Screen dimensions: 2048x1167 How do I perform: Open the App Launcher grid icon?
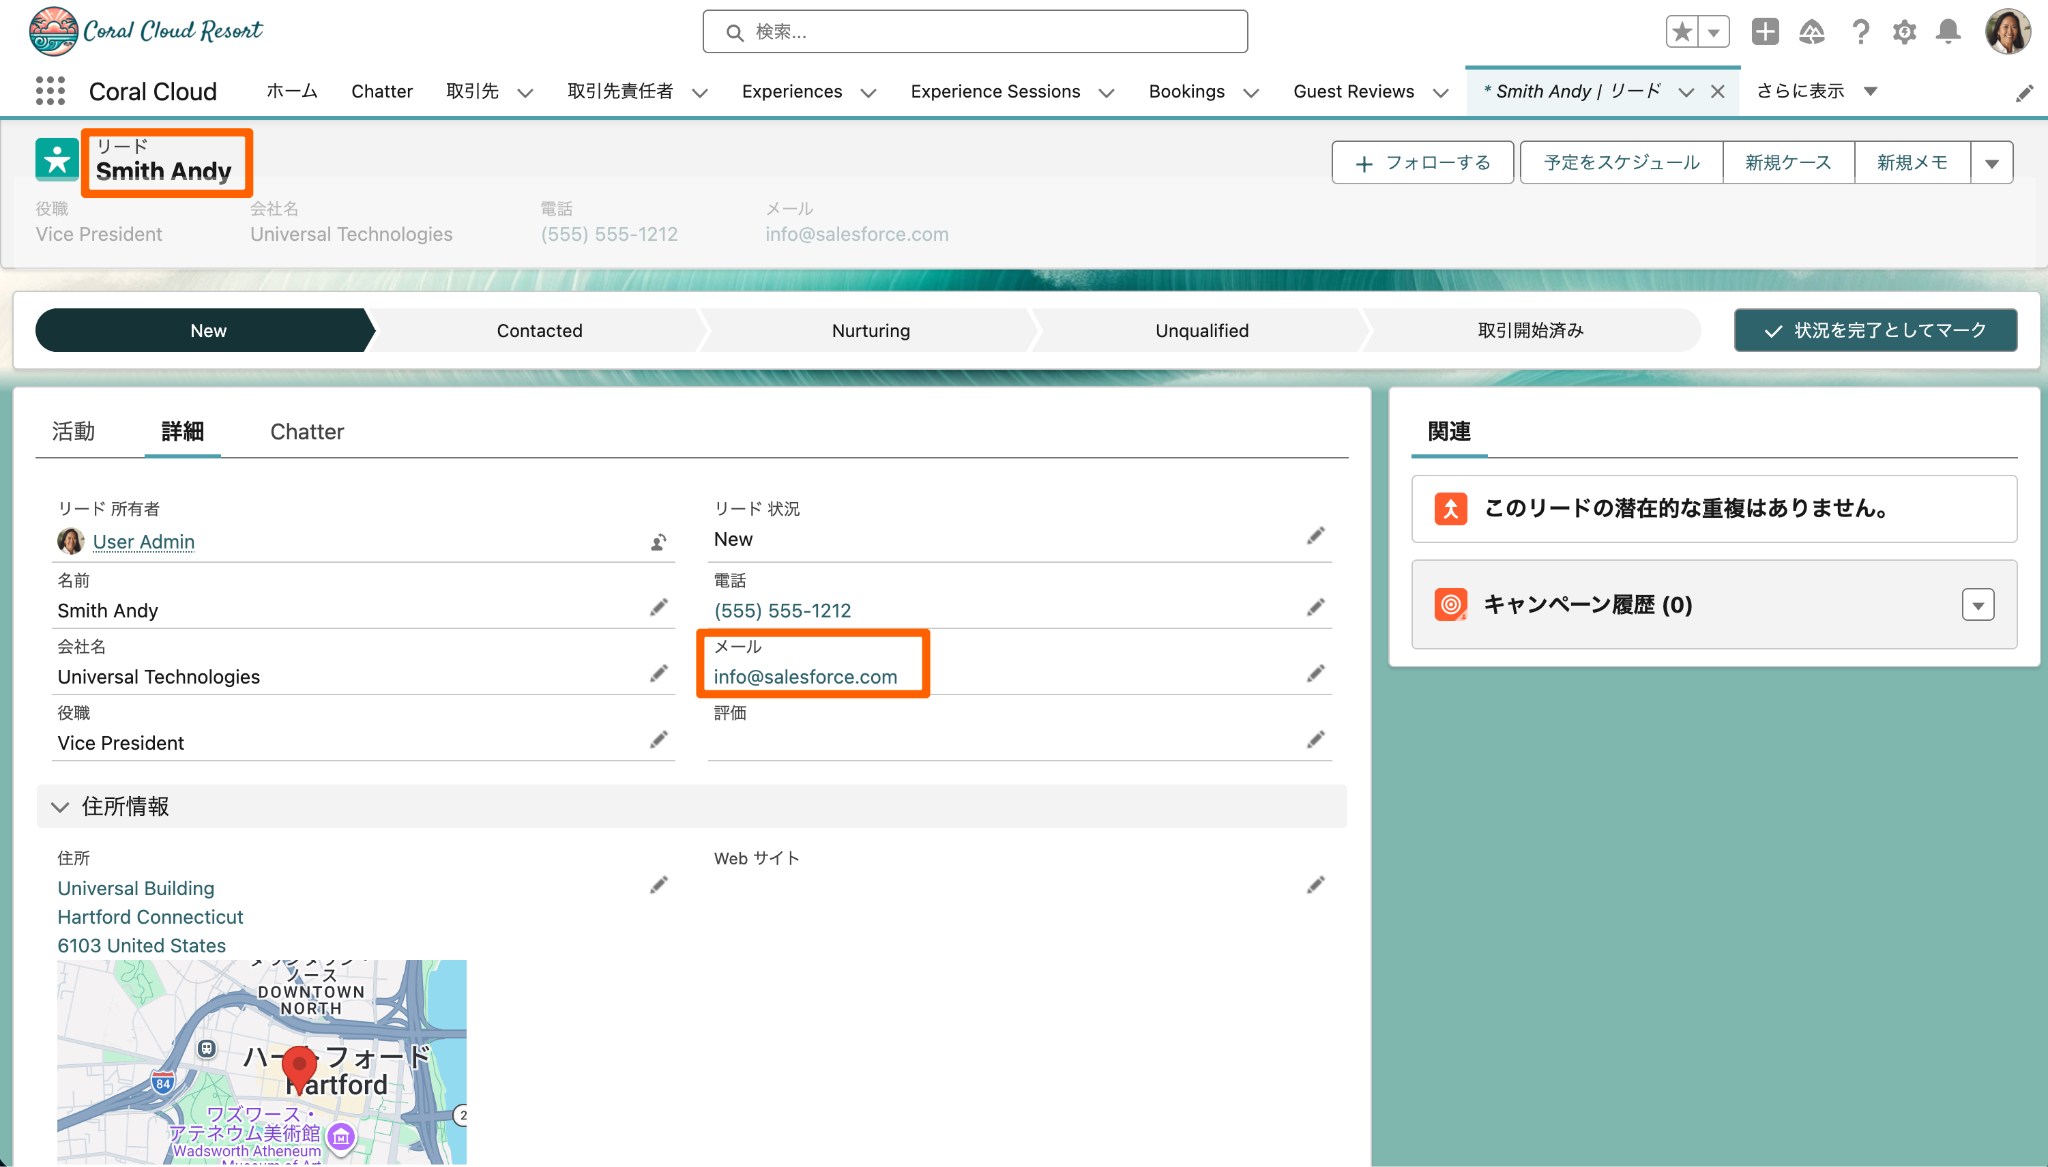coord(50,91)
